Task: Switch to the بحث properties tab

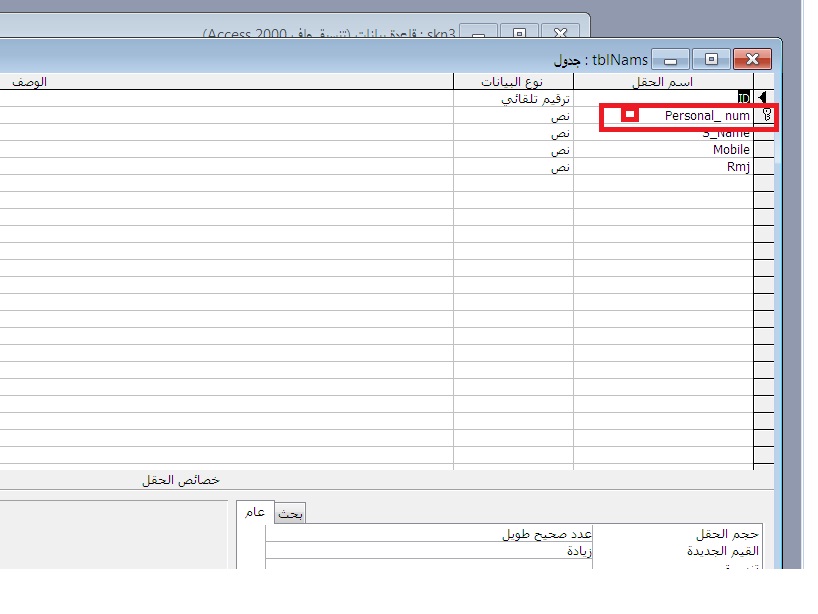Action: tap(290, 514)
